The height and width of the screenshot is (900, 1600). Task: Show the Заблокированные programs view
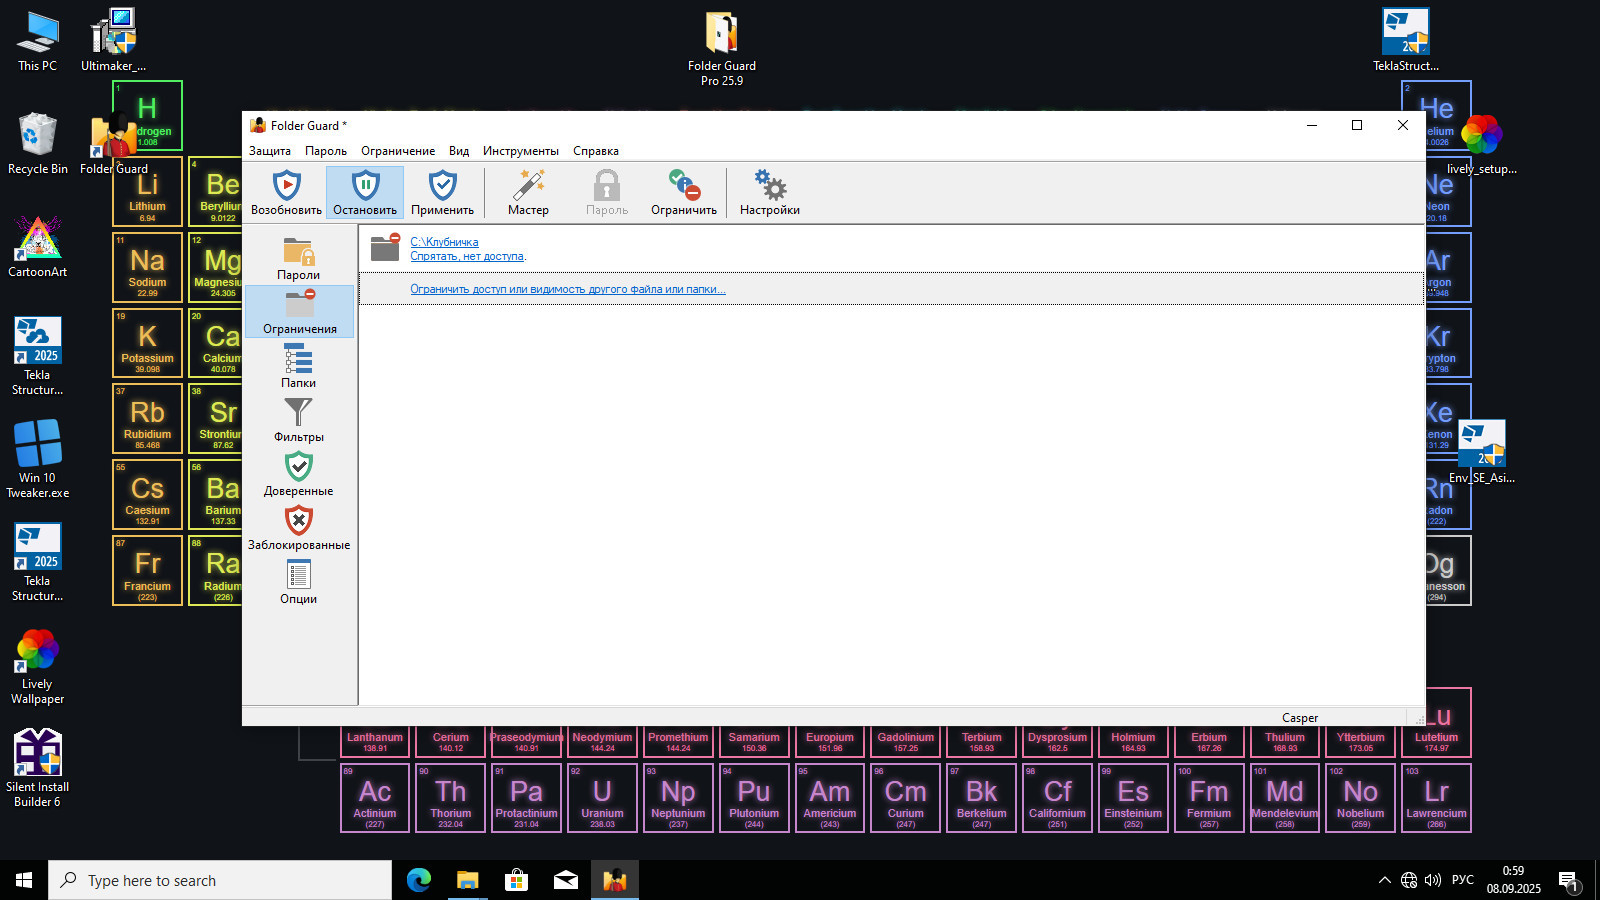(x=298, y=528)
